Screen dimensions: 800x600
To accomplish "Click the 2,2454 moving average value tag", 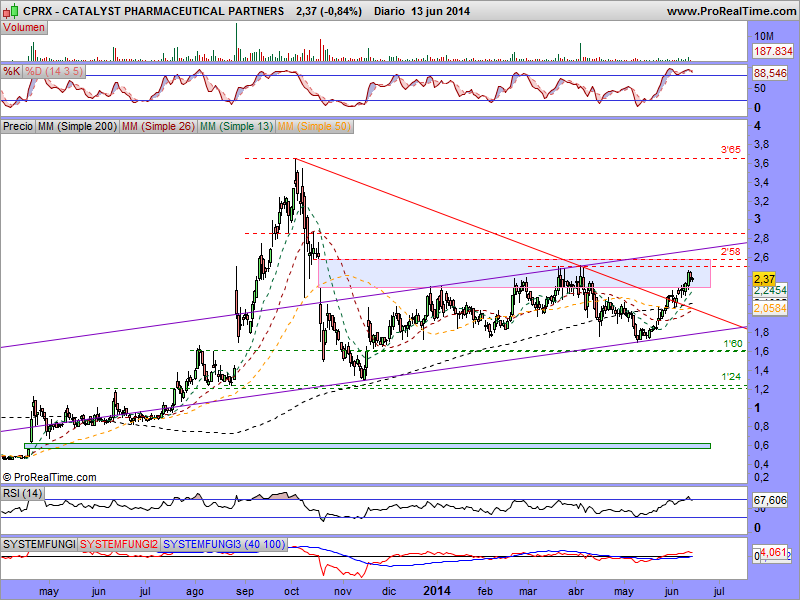I will 770,290.
